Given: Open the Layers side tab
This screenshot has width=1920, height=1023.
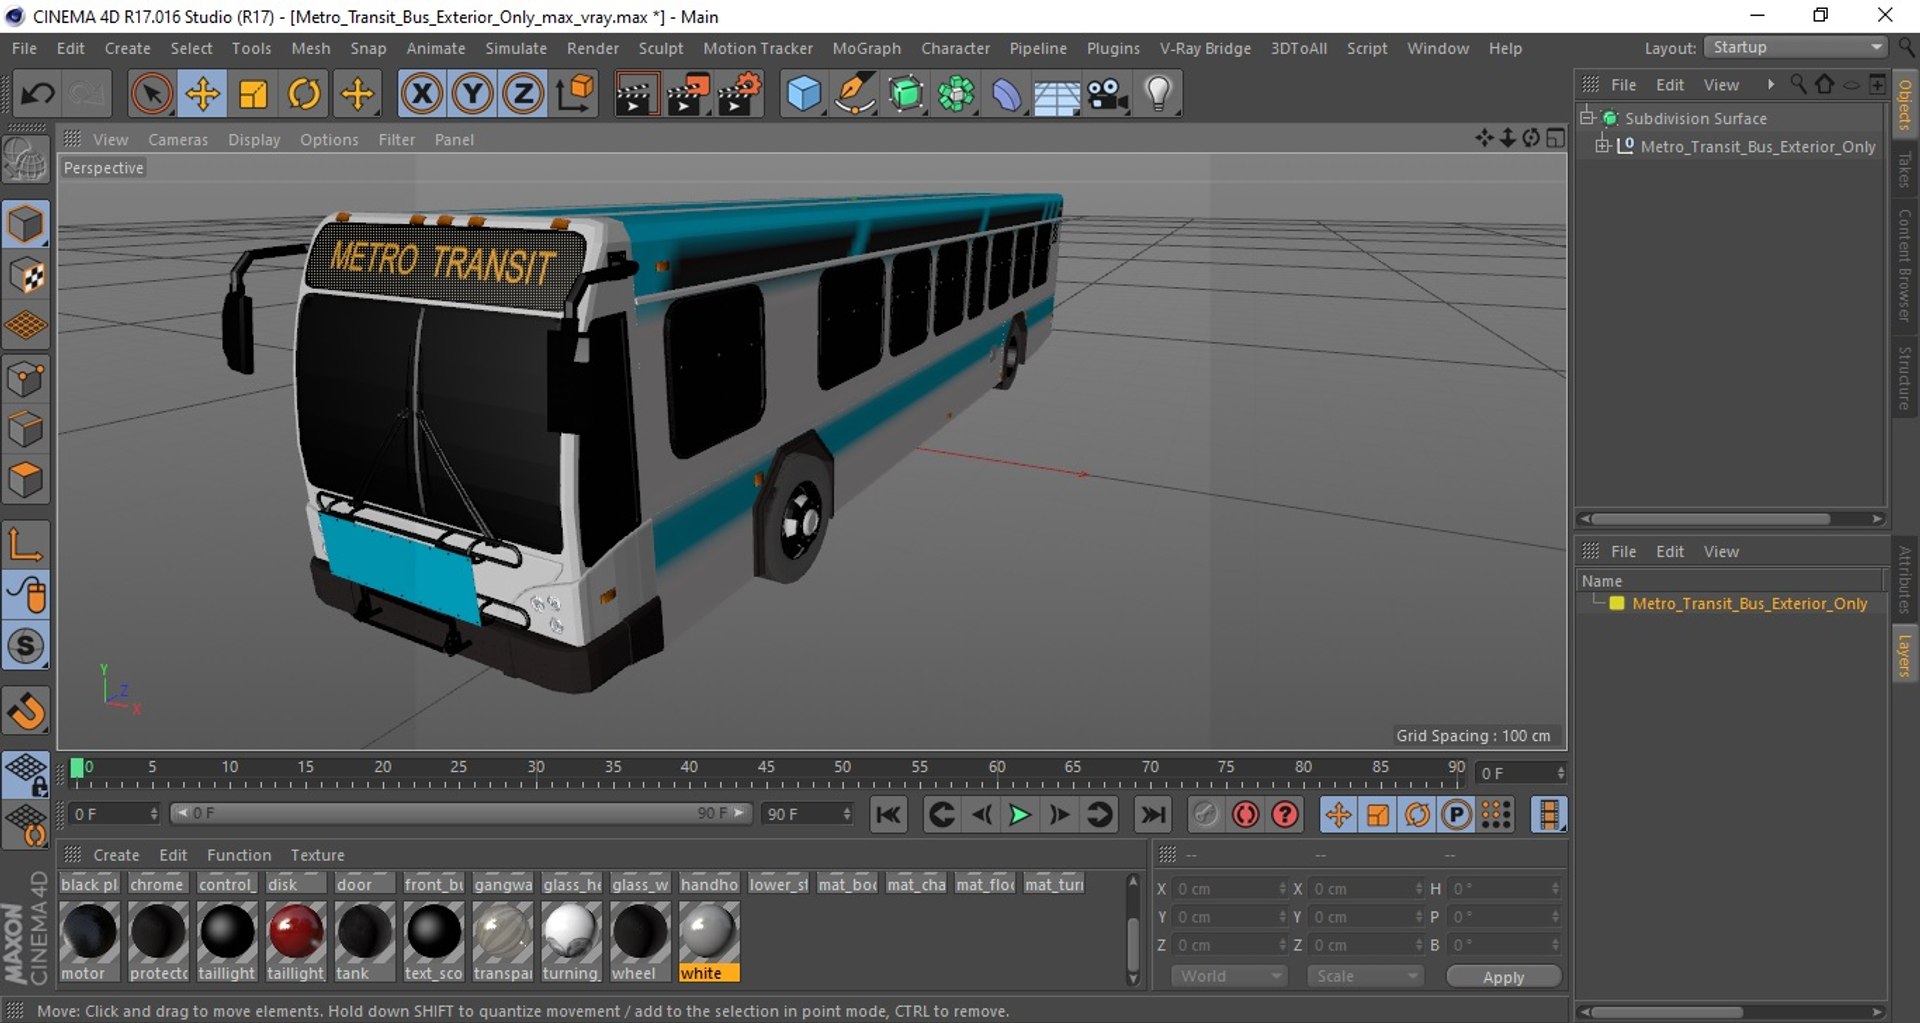Looking at the screenshot, I should 1905,656.
